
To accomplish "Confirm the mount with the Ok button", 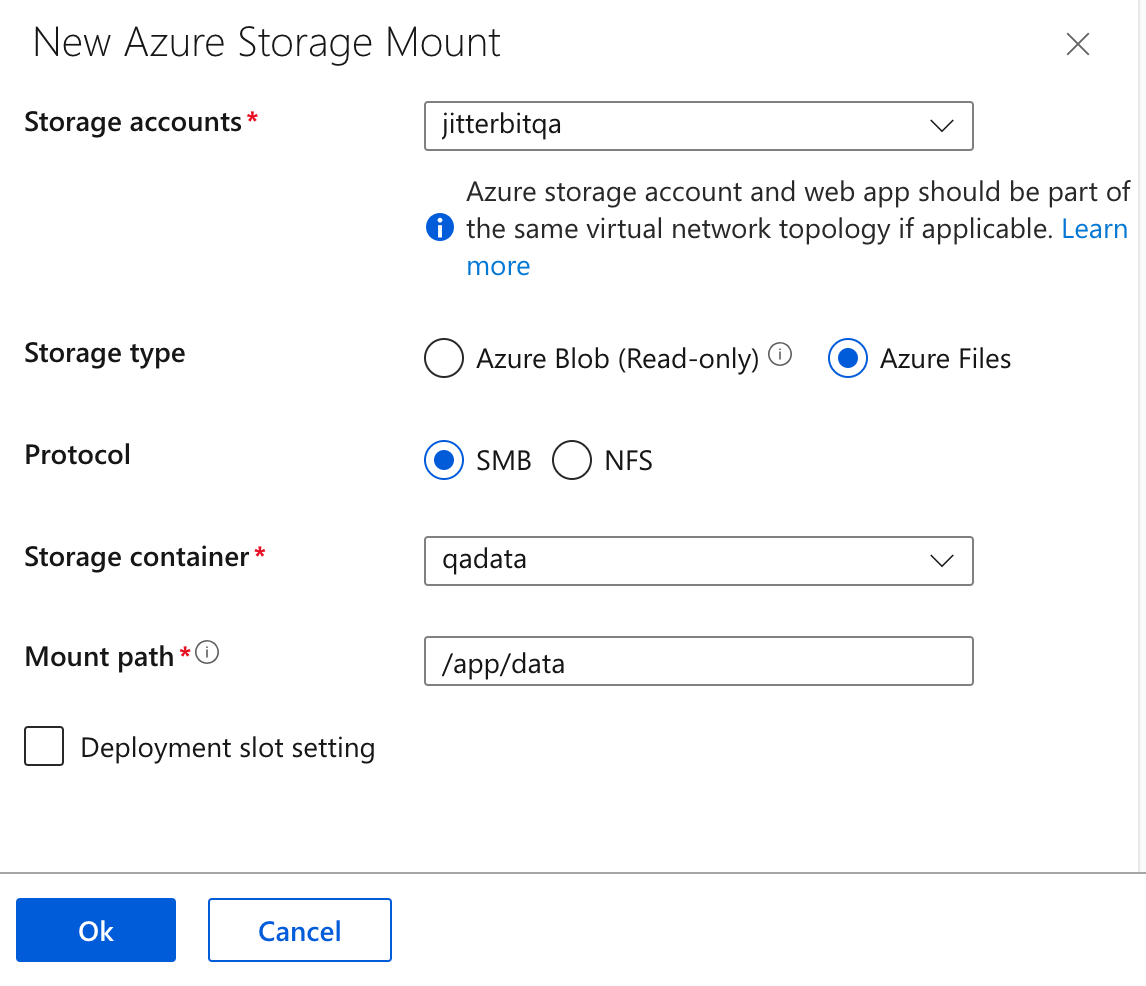I will coord(96,930).
